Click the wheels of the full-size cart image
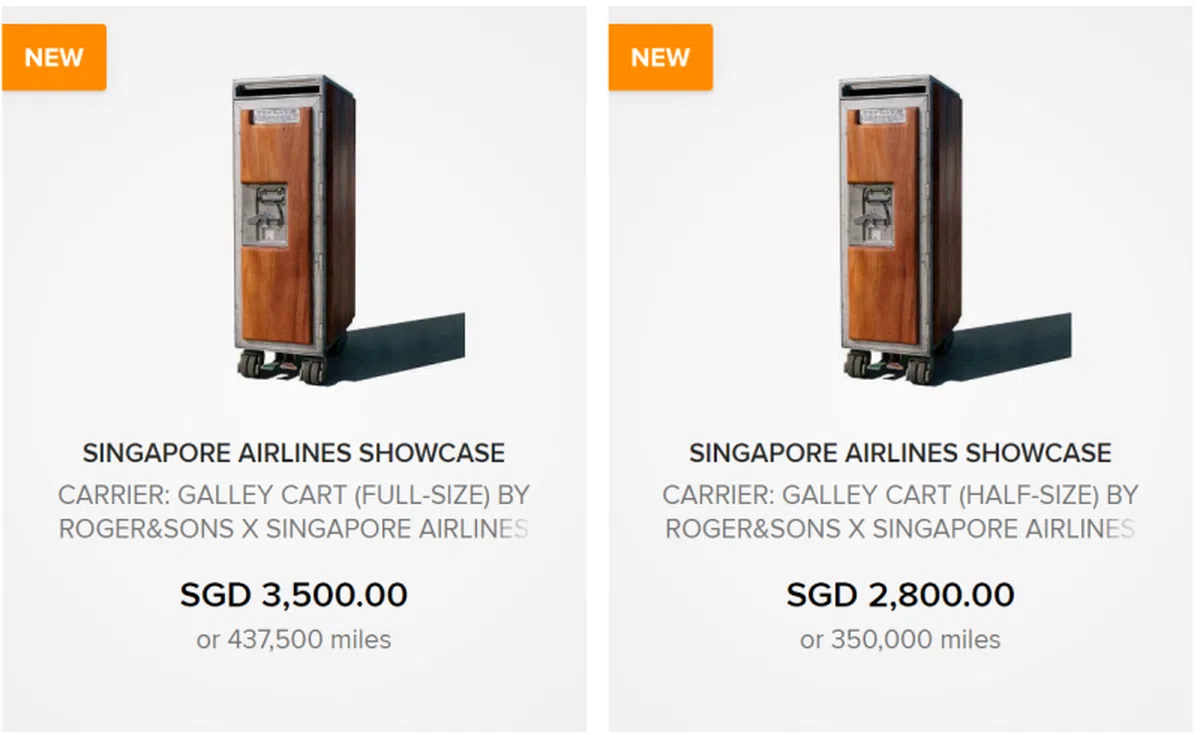The width and height of the screenshot is (1200, 735). [x=283, y=367]
